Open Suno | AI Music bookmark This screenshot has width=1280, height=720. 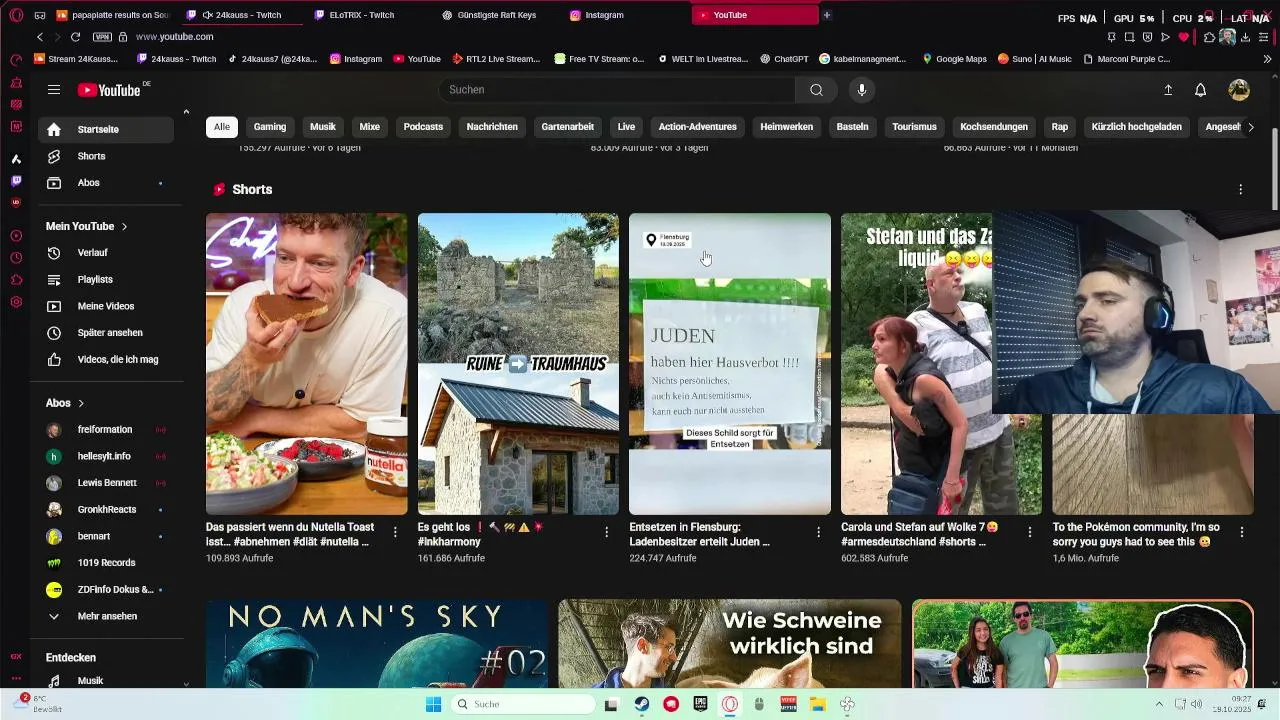1034,59
